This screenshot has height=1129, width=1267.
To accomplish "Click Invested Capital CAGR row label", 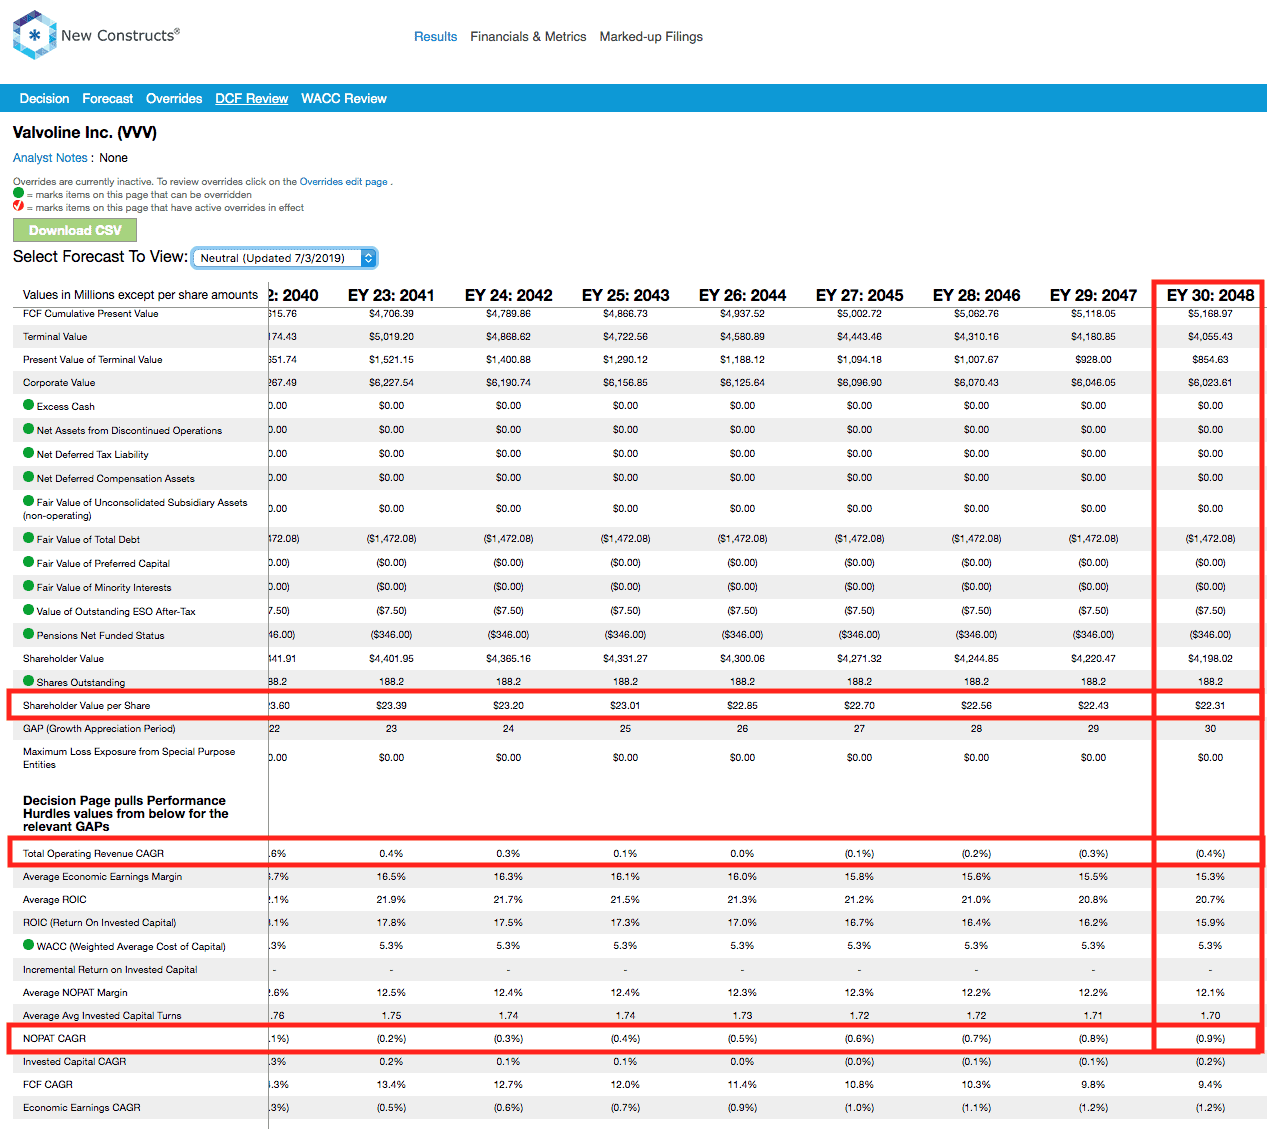I will point(75,1061).
